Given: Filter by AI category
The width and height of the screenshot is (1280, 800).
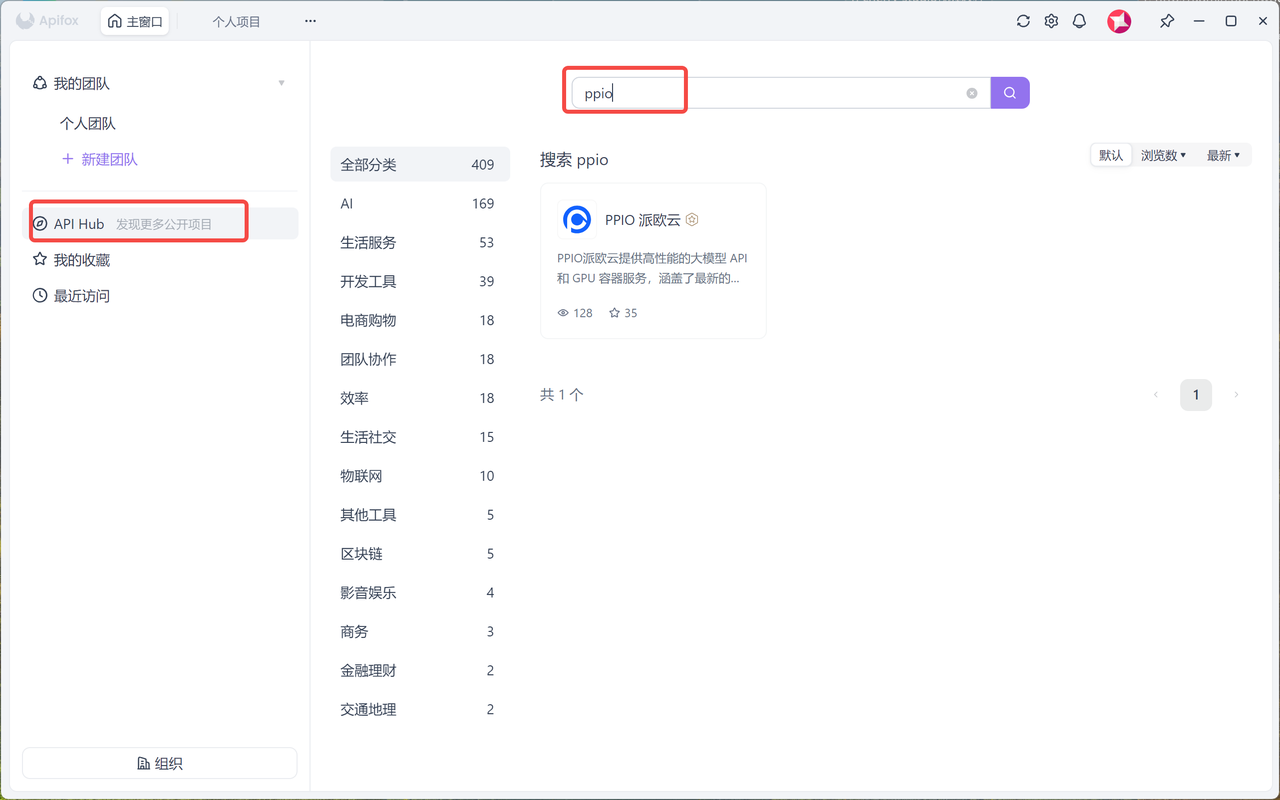Looking at the screenshot, I should (420, 204).
